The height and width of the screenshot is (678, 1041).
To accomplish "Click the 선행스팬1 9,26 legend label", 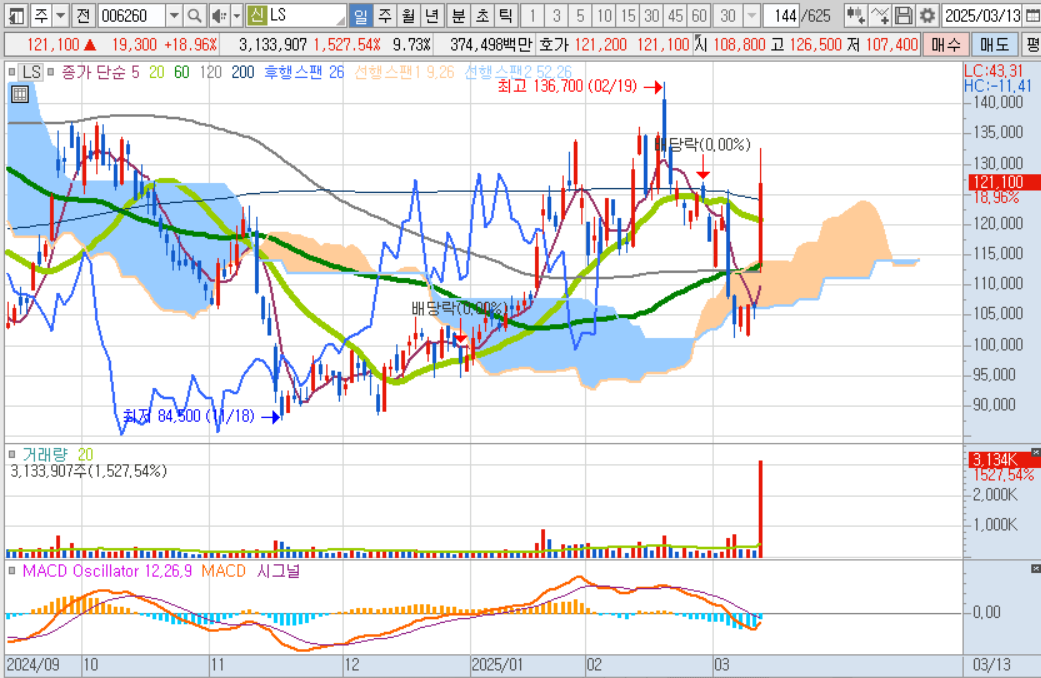I will pyautogui.click(x=404, y=72).
